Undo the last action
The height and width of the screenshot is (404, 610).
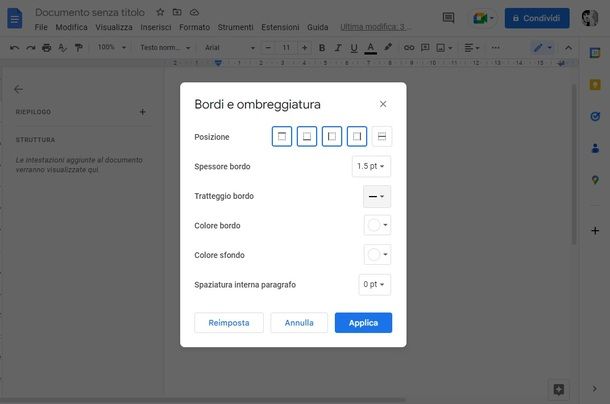[x=14, y=47]
